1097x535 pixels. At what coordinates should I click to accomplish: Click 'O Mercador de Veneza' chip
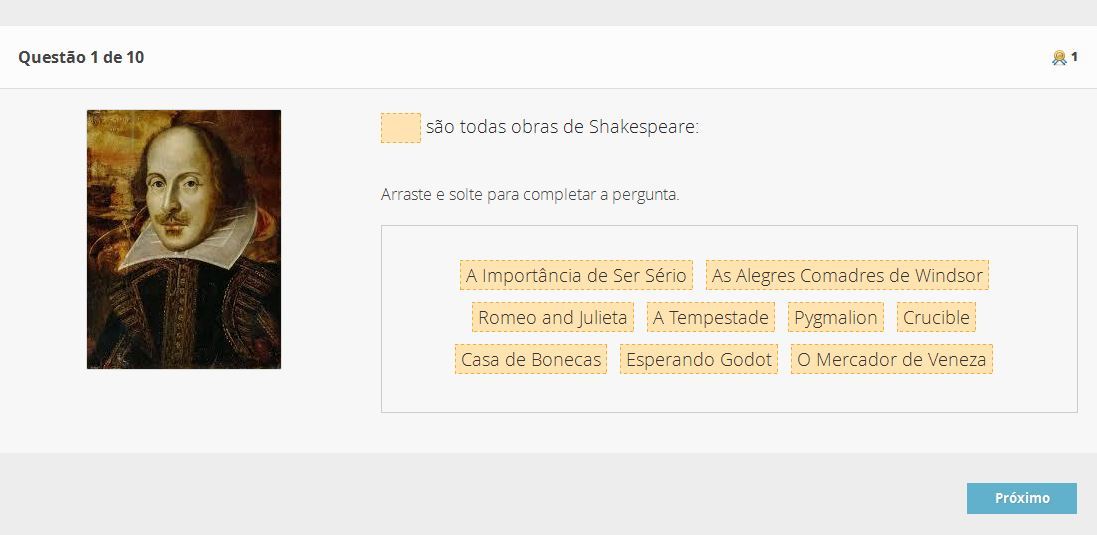pos(891,360)
